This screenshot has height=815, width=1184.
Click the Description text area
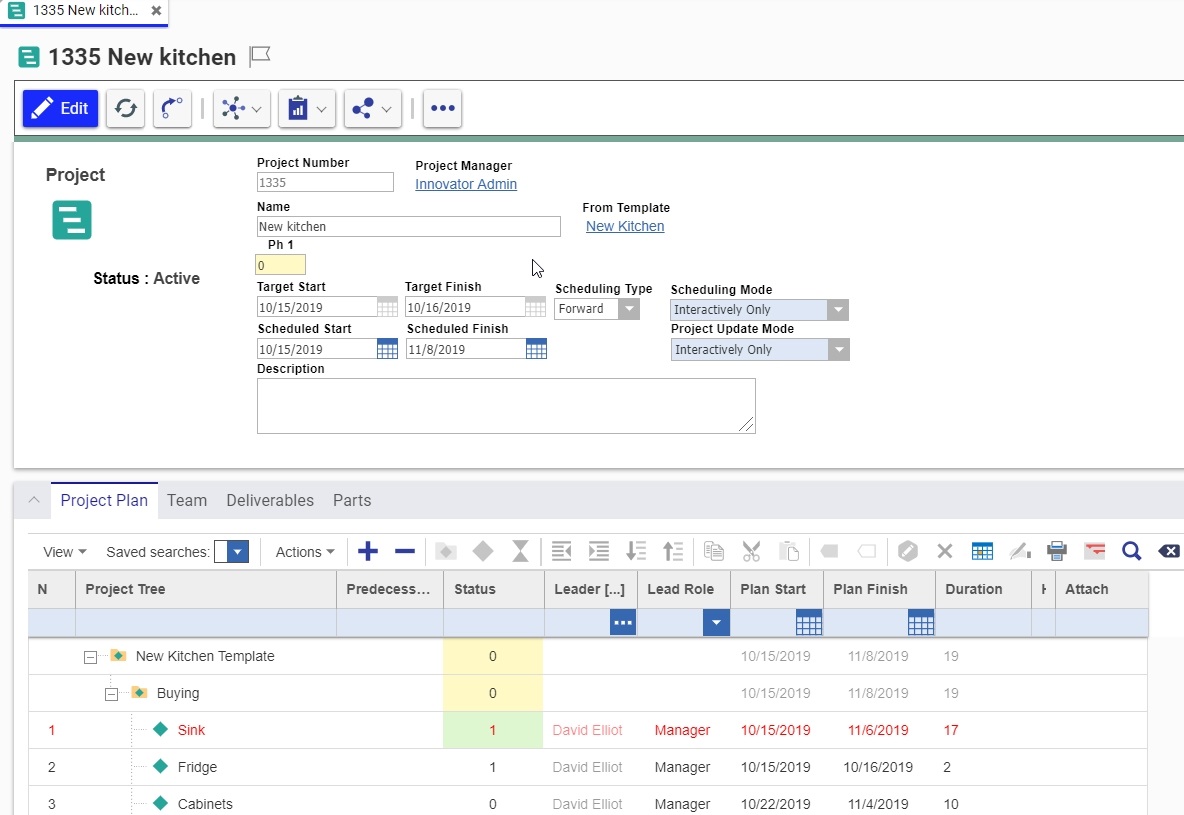(506, 406)
